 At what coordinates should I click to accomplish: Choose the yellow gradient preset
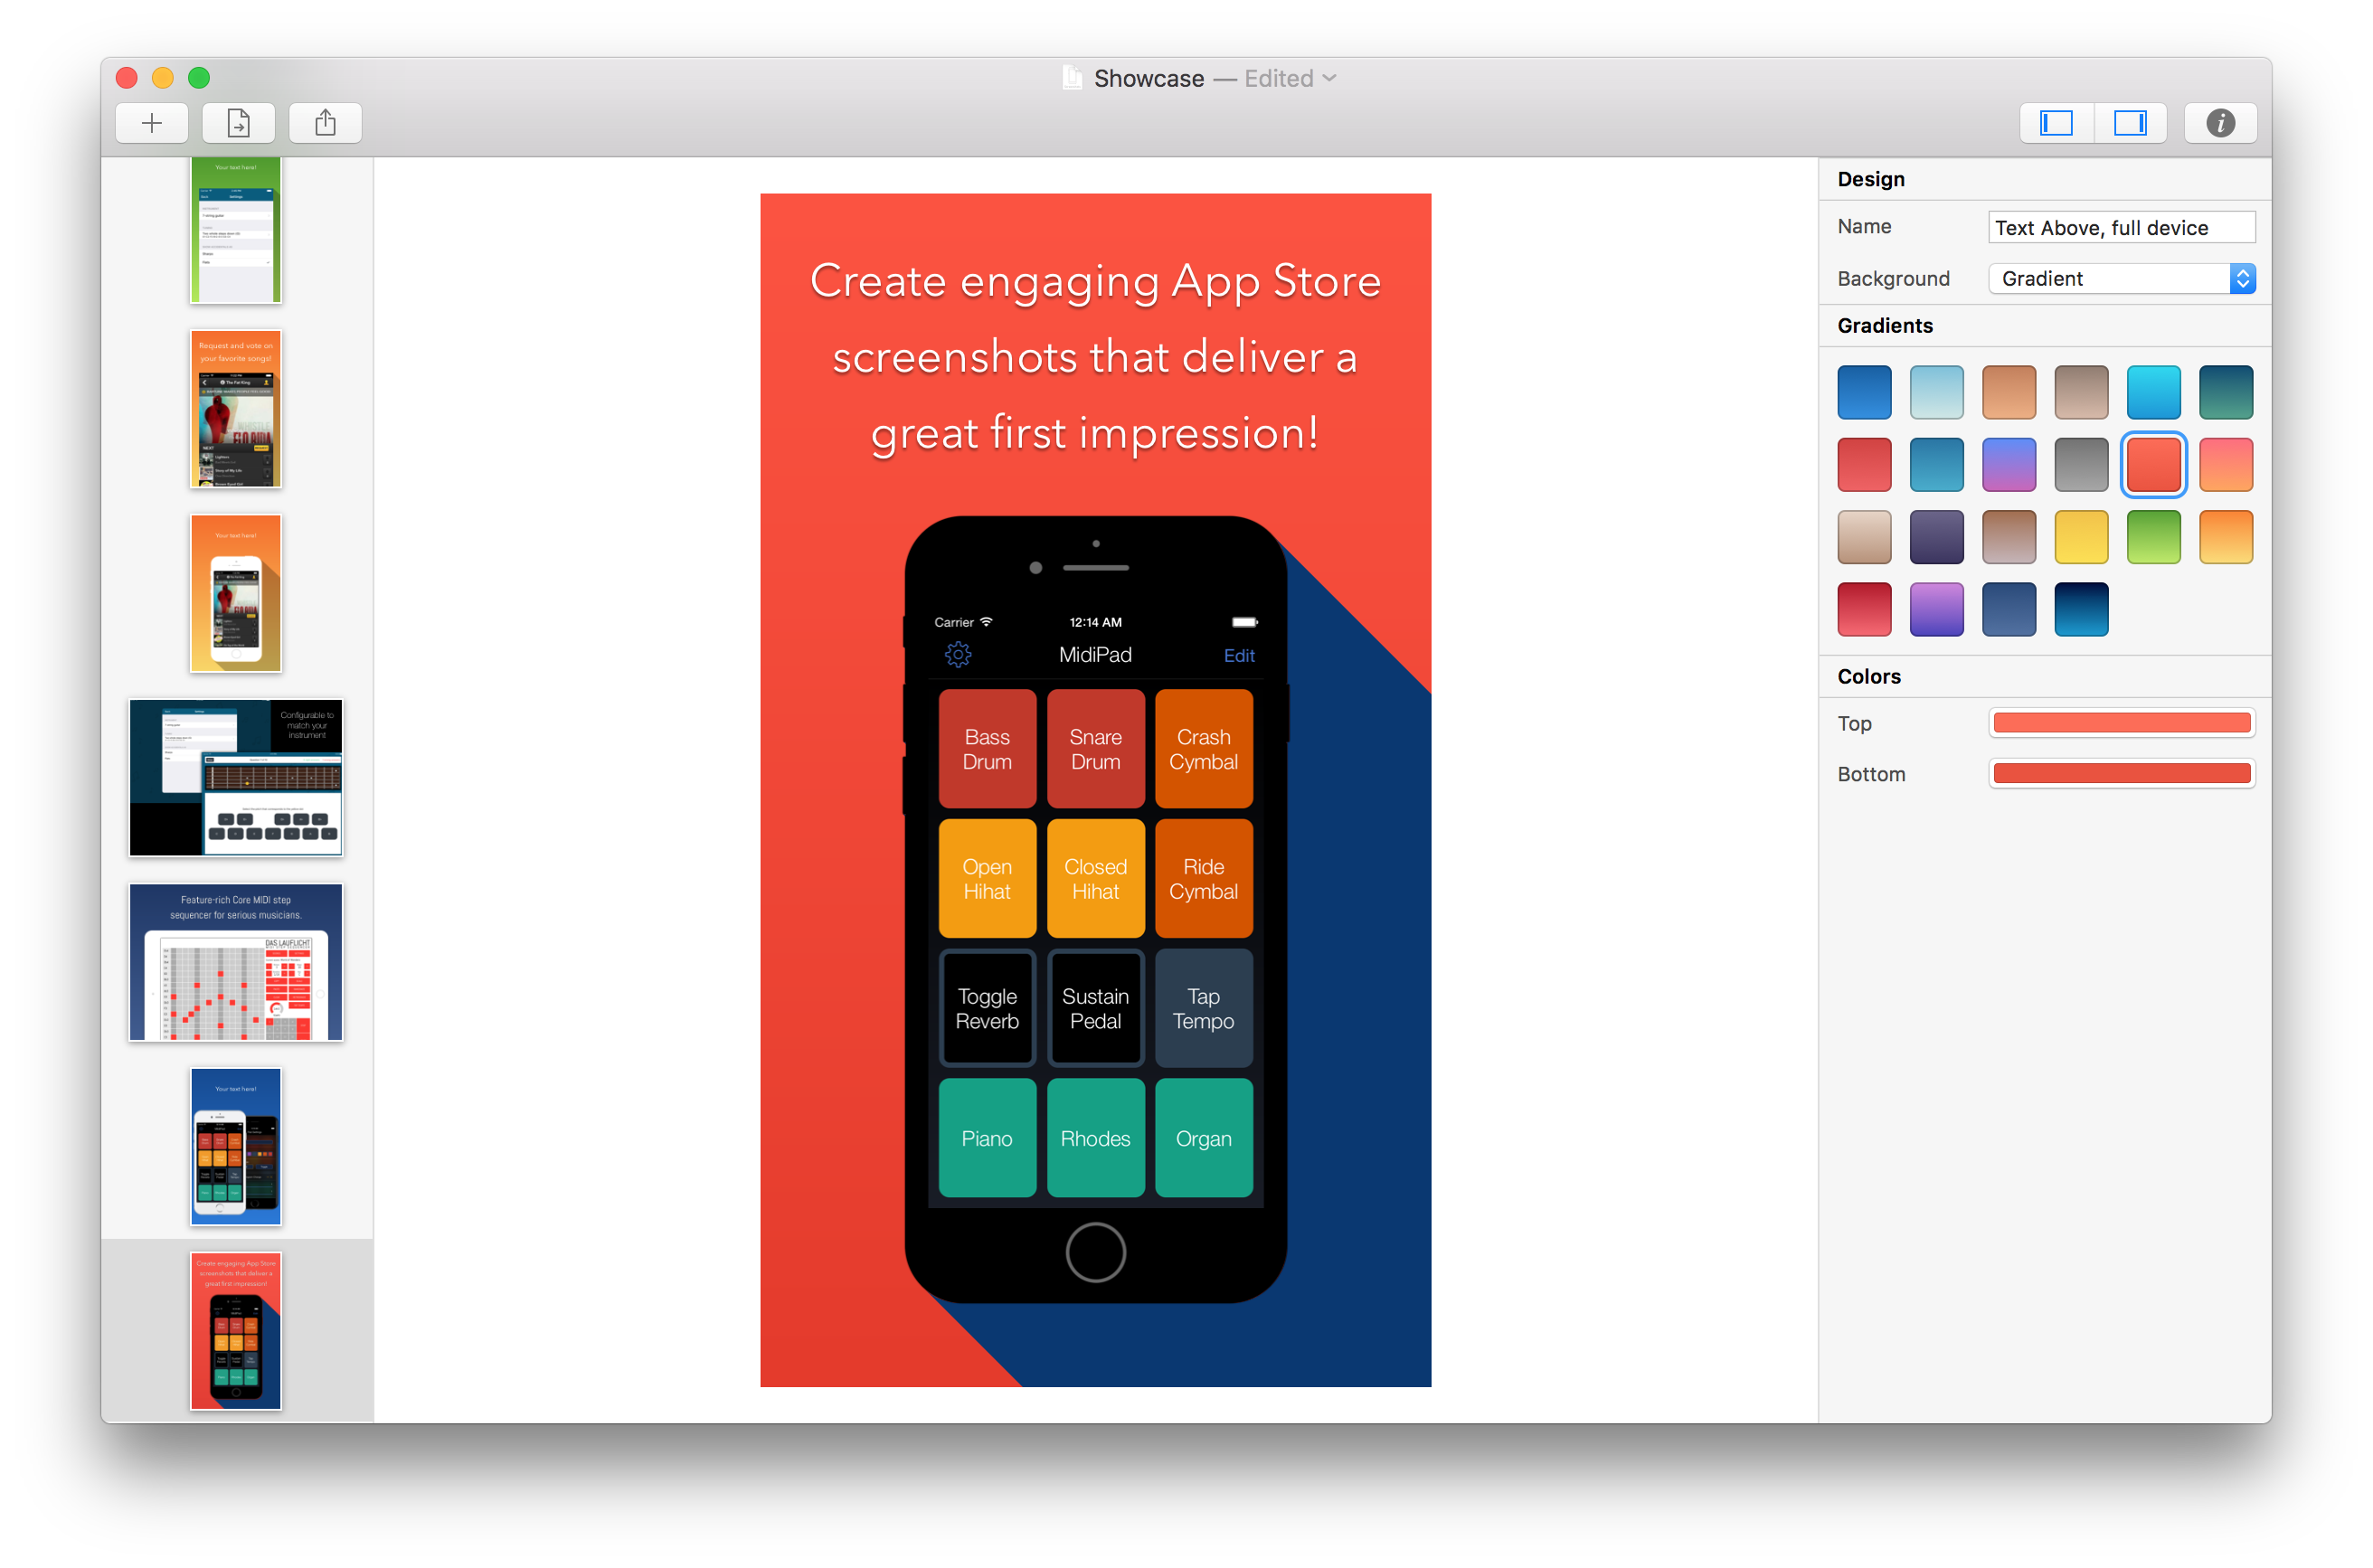coord(2081,536)
